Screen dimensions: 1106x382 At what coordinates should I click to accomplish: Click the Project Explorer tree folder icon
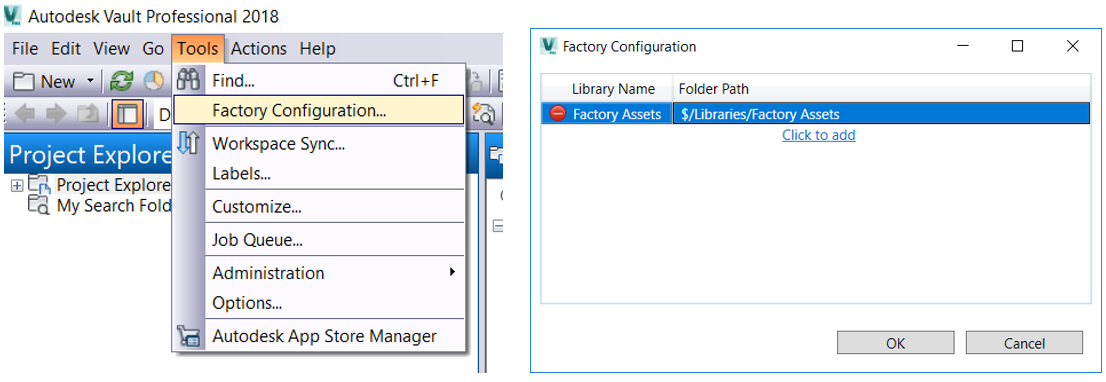point(40,185)
